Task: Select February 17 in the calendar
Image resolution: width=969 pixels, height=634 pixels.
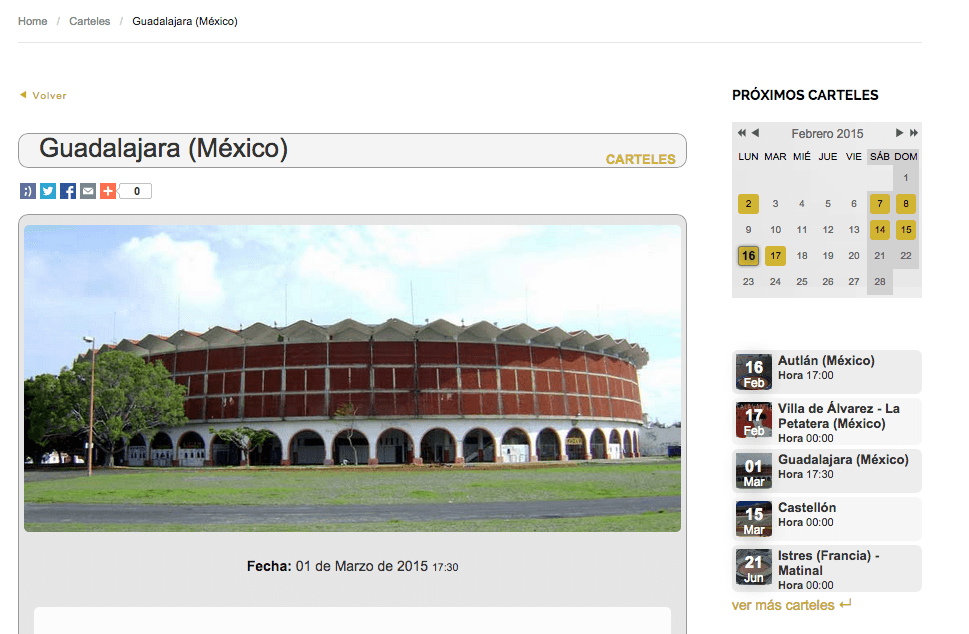Action: click(x=775, y=256)
